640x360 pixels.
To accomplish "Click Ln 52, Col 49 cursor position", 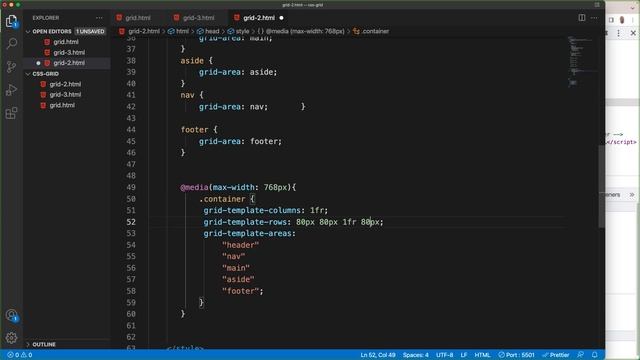I will click(x=378, y=355).
